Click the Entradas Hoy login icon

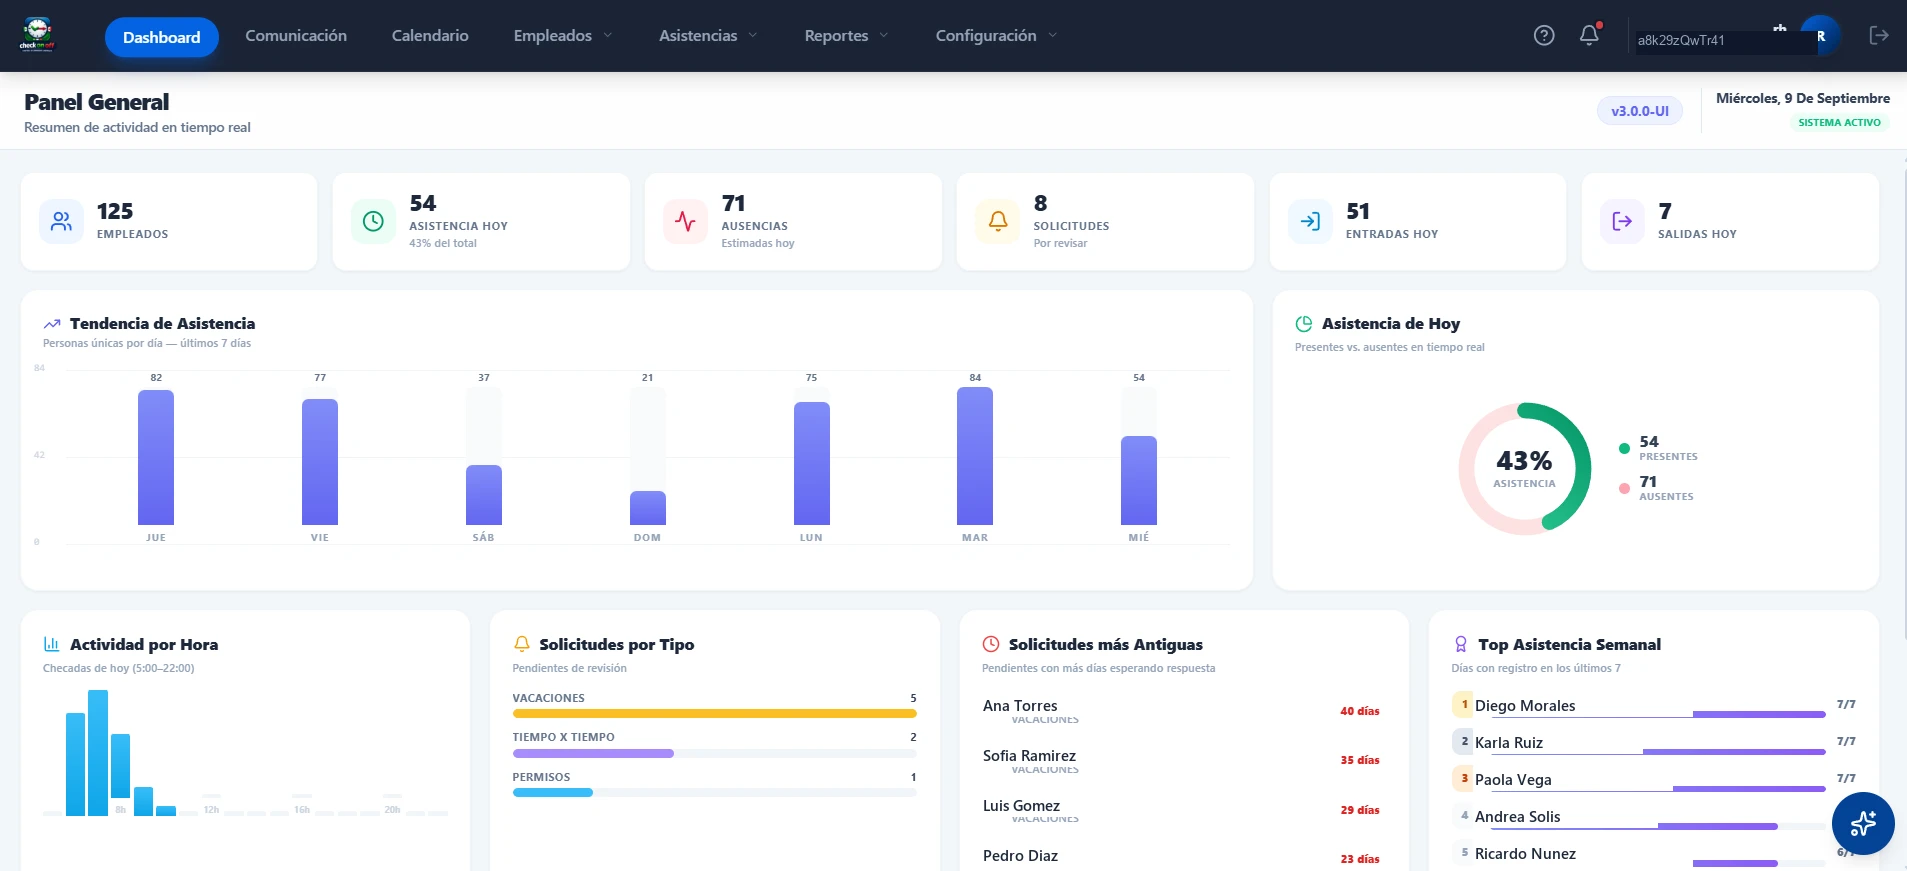(x=1310, y=221)
